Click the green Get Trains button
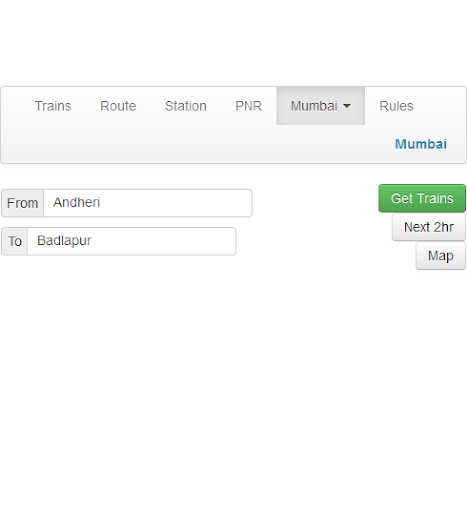This screenshot has height=512, width=467. point(422,198)
